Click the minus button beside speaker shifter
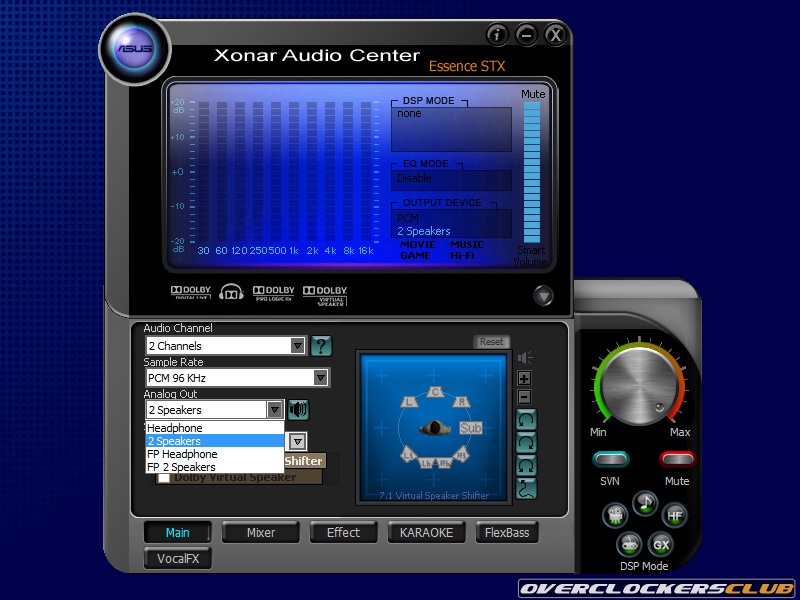Viewport: 800px width, 600px height. [524, 397]
